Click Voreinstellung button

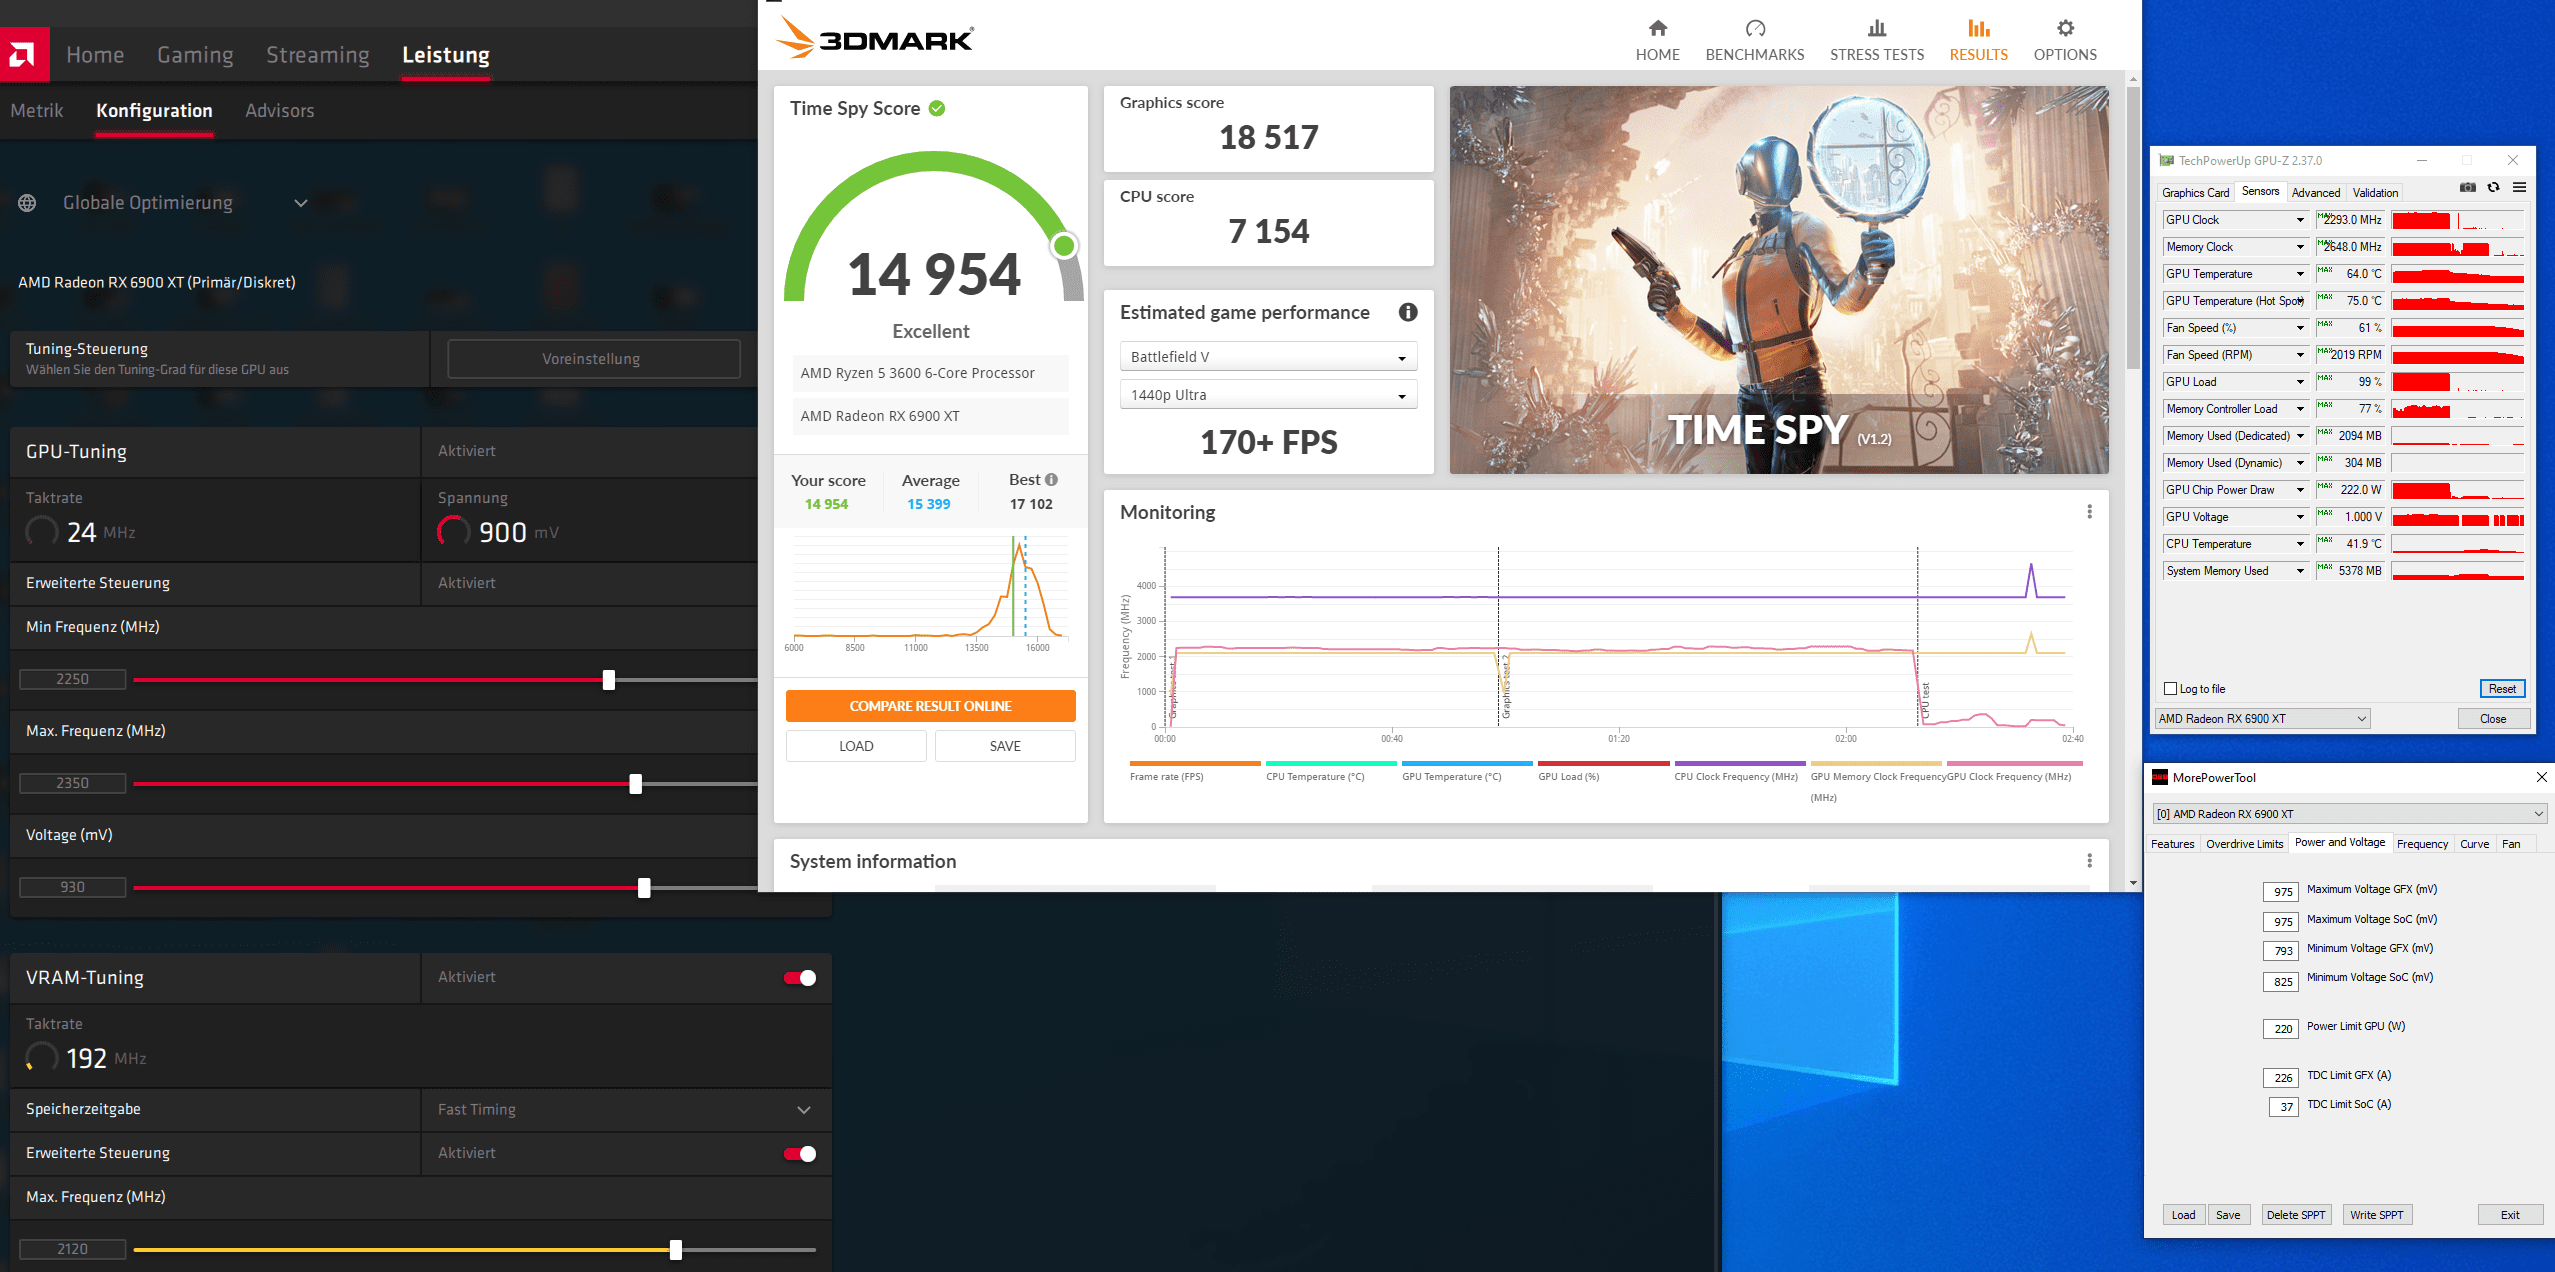pos(594,359)
